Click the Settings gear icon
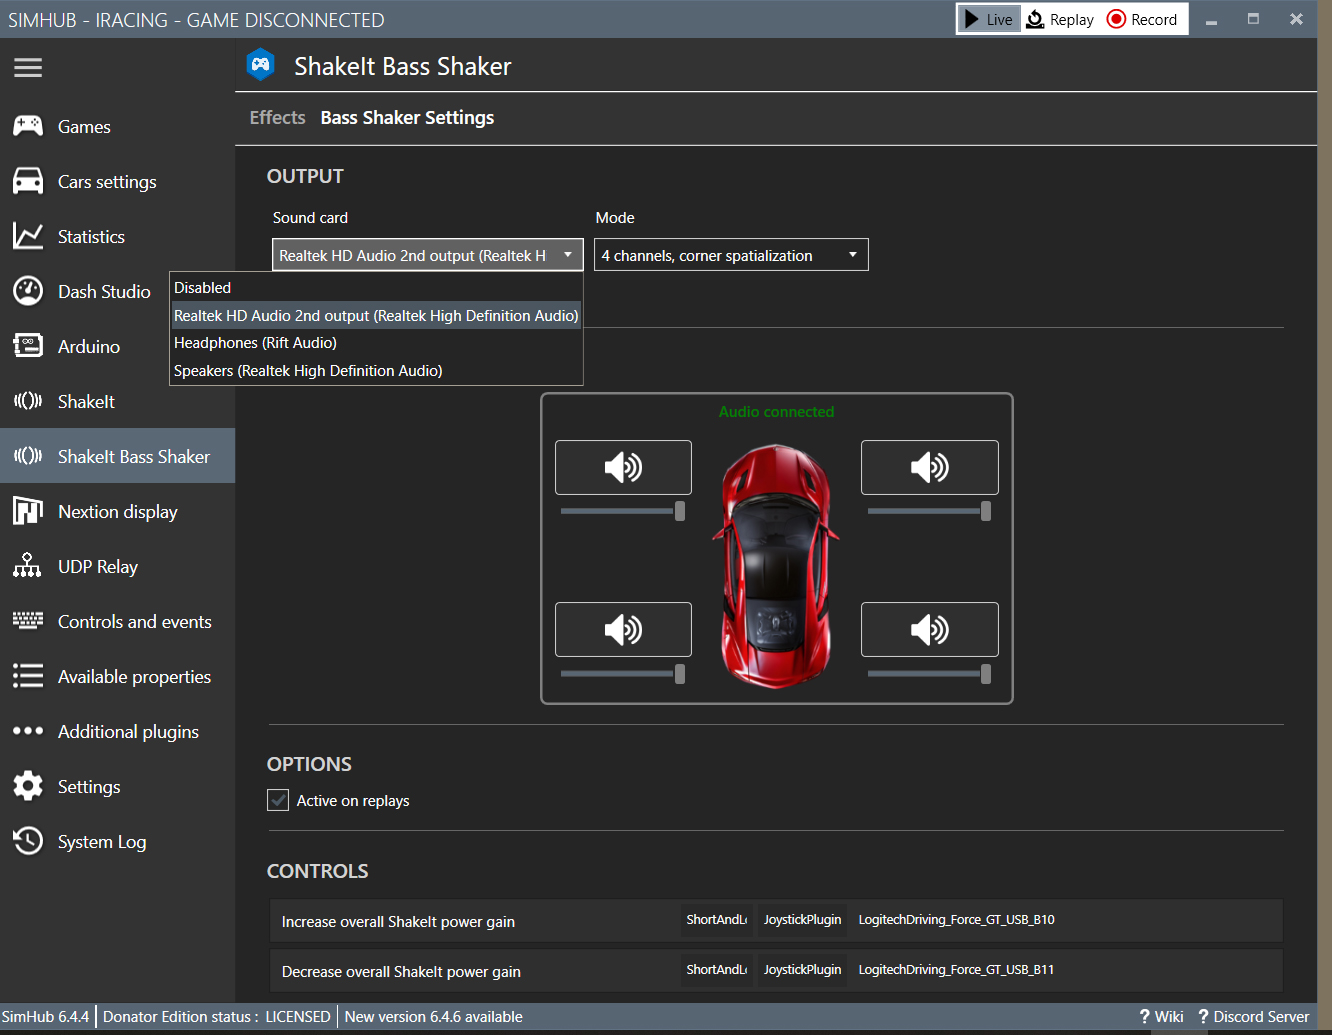1332x1035 pixels. (28, 786)
